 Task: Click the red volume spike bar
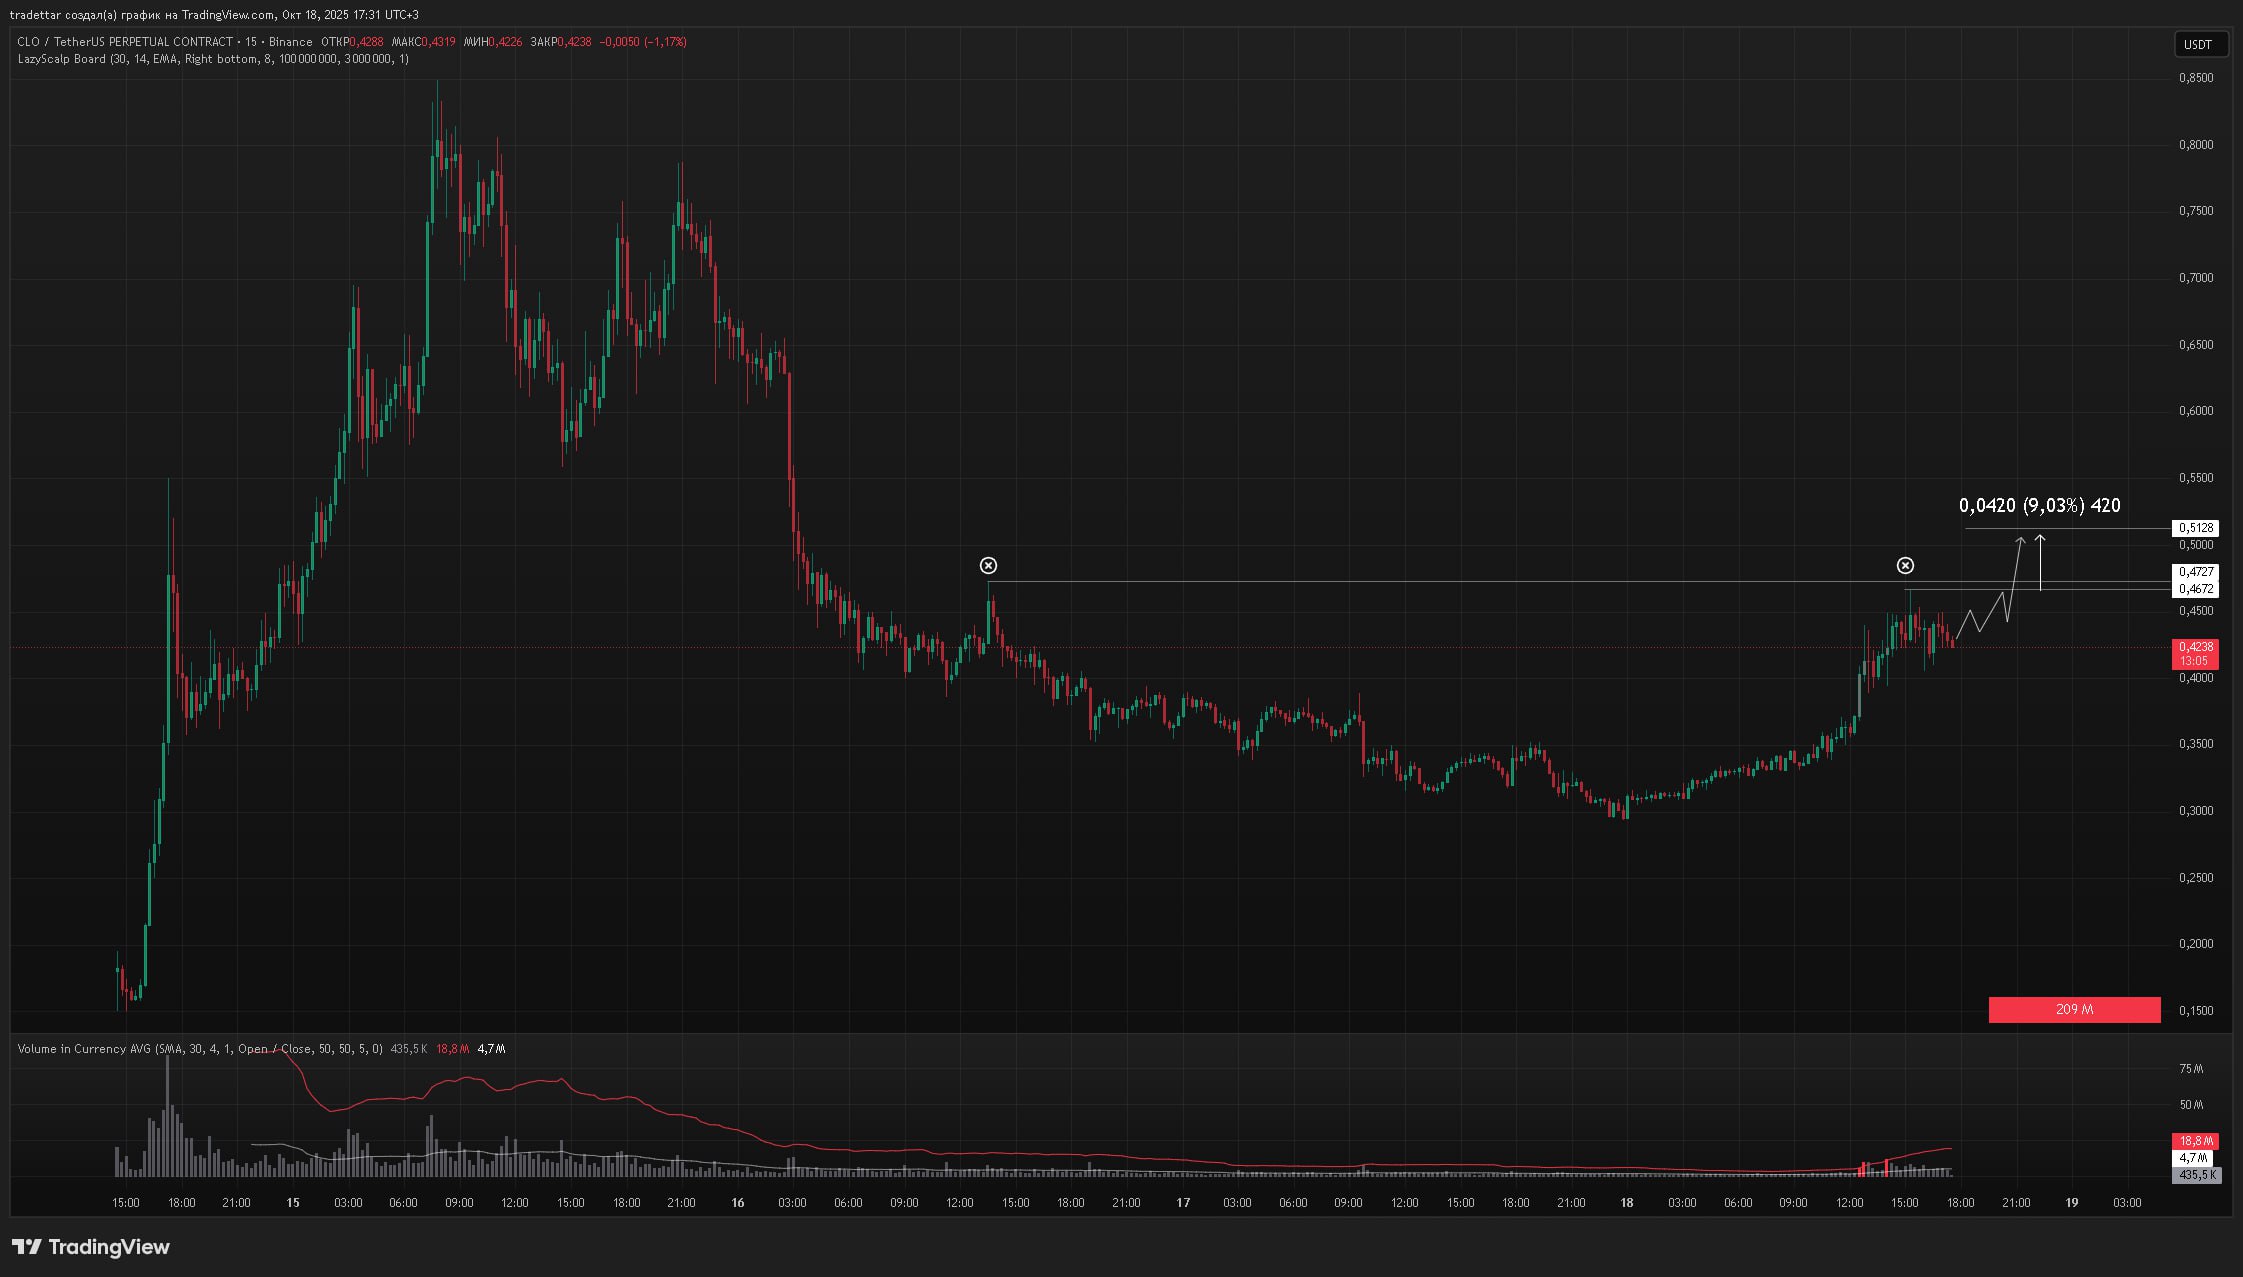[x=1886, y=1166]
